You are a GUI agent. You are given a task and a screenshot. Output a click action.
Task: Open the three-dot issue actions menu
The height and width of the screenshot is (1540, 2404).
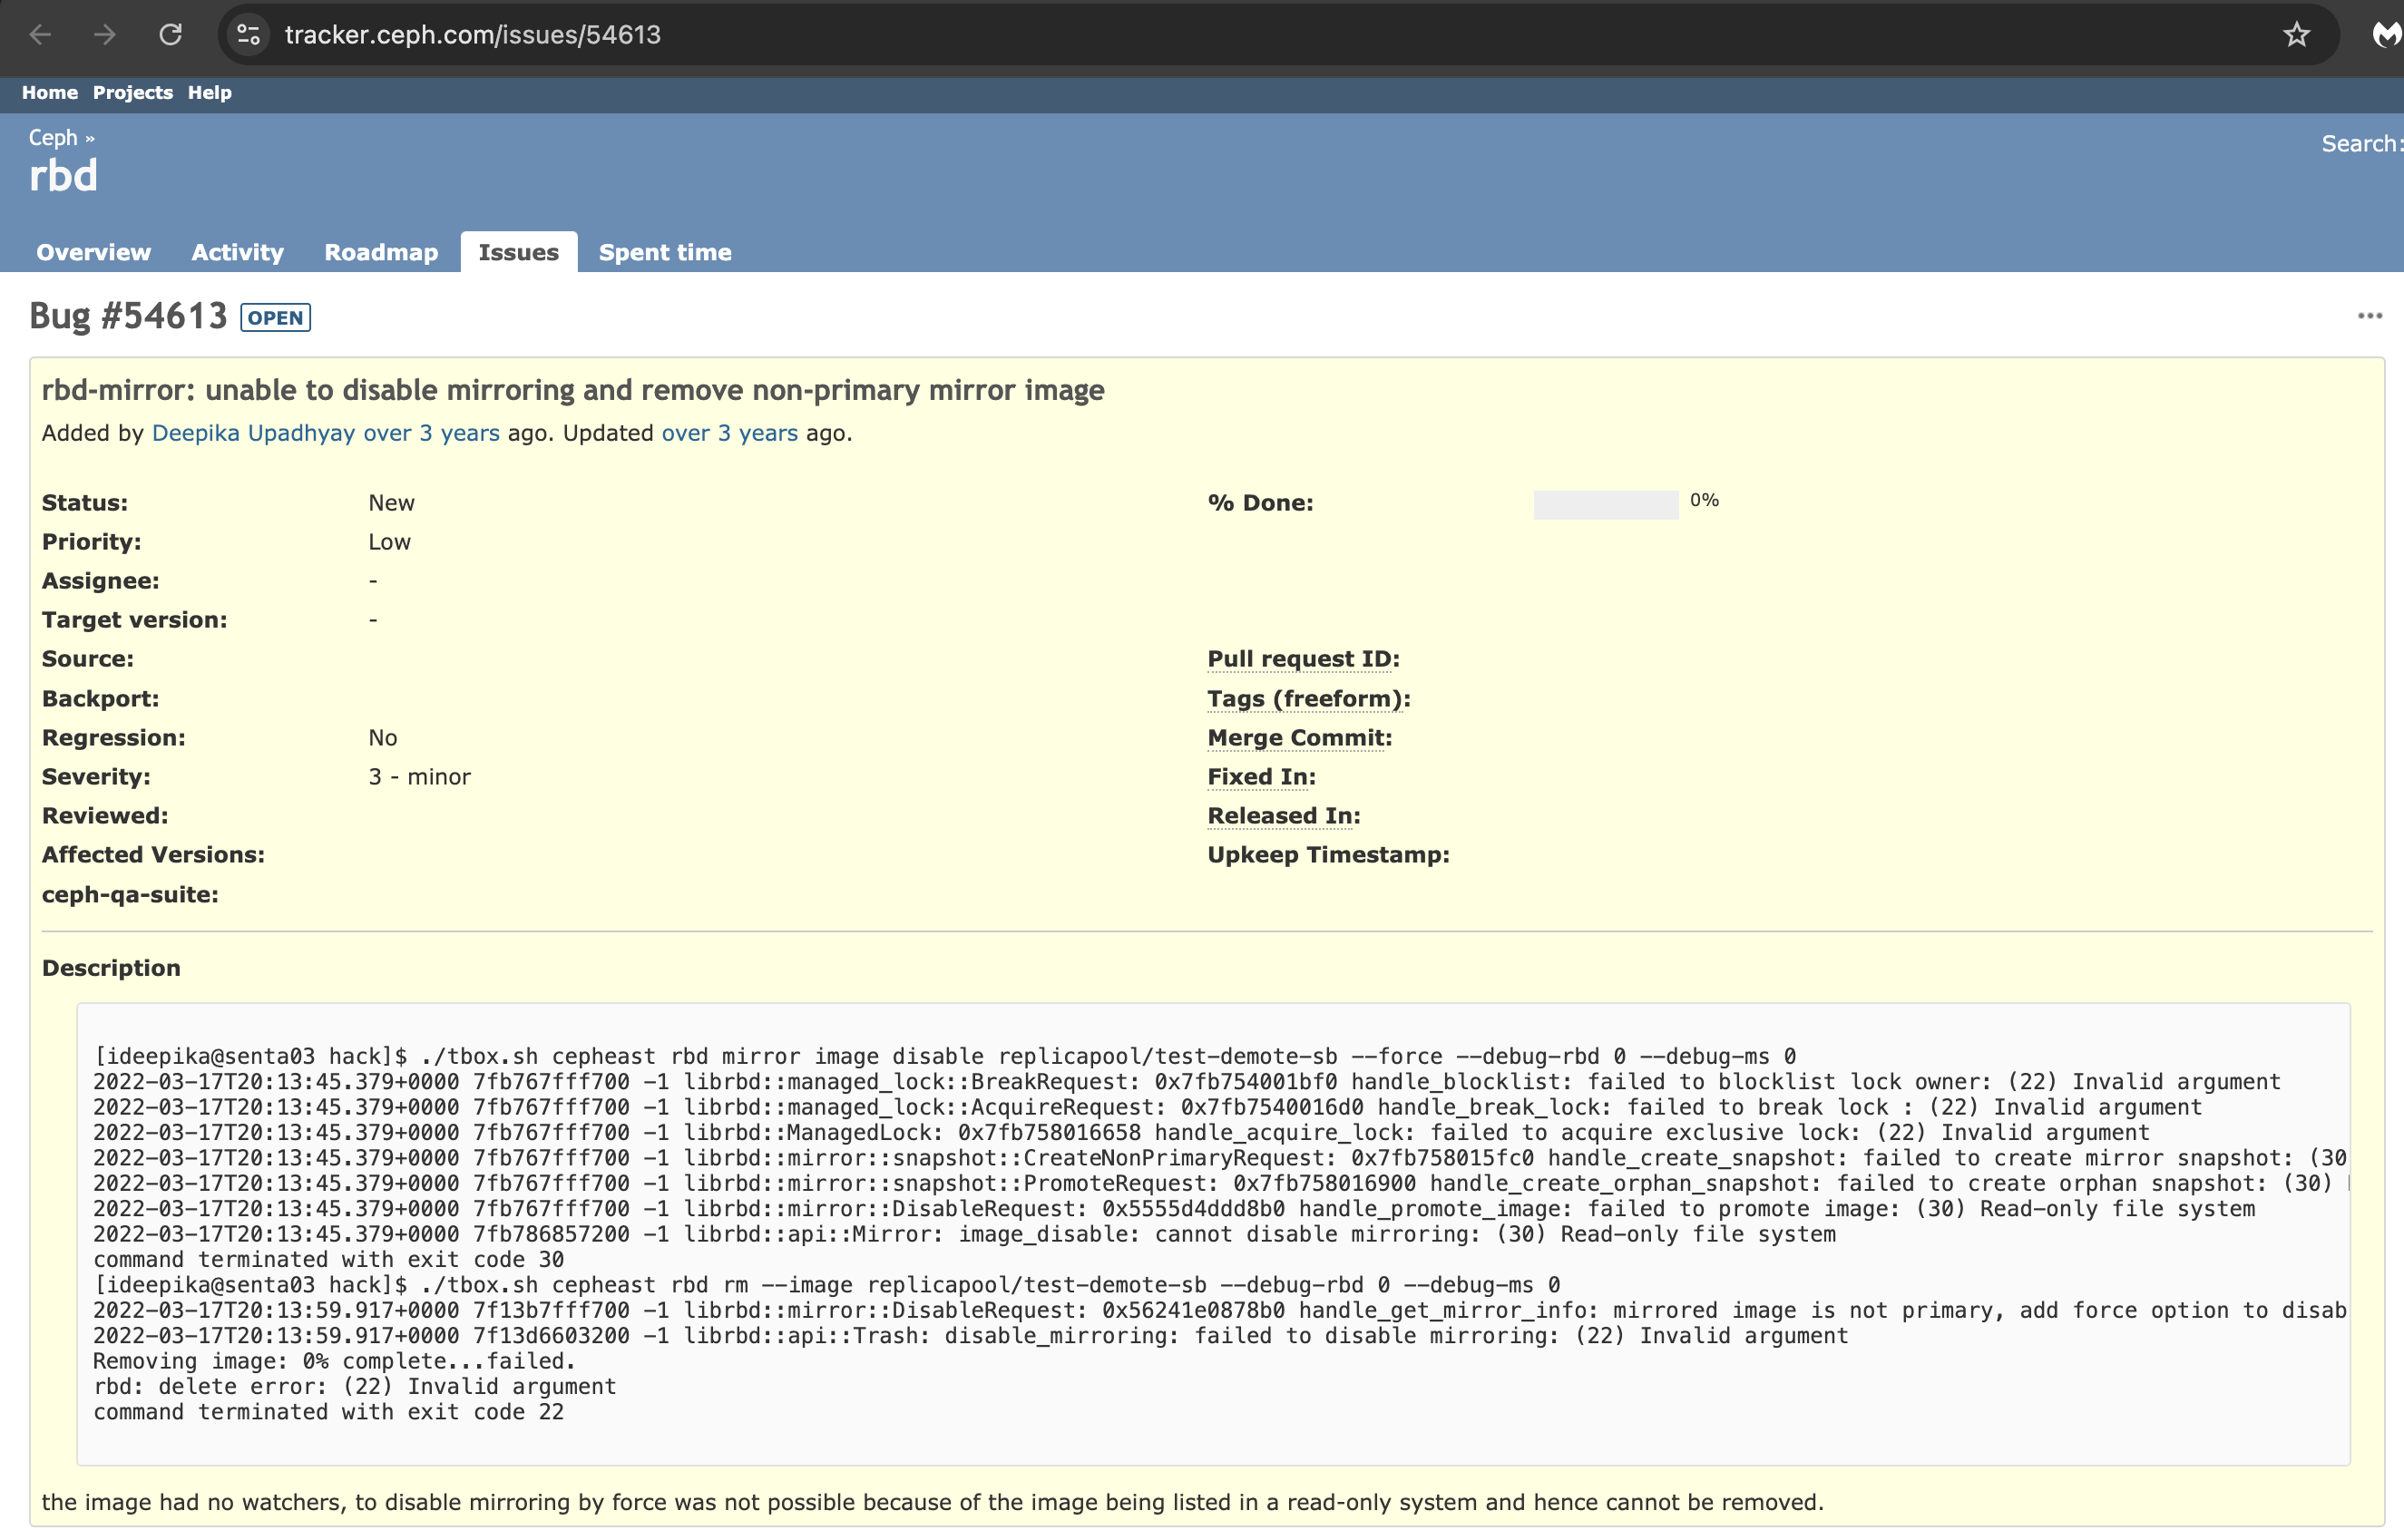tap(2369, 316)
